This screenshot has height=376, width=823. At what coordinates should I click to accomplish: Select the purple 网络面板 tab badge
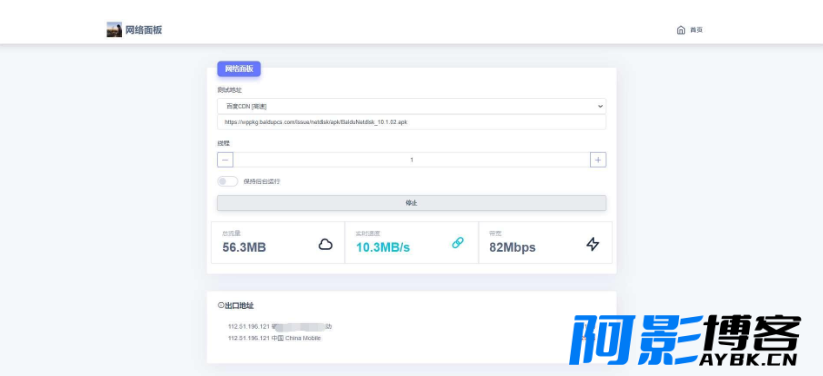click(239, 69)
